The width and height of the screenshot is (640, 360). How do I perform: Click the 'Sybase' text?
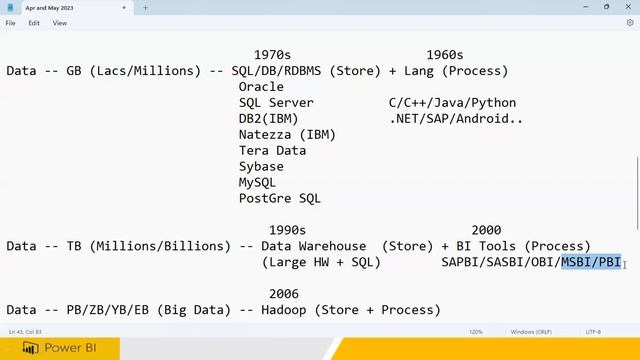coord(261,167)
